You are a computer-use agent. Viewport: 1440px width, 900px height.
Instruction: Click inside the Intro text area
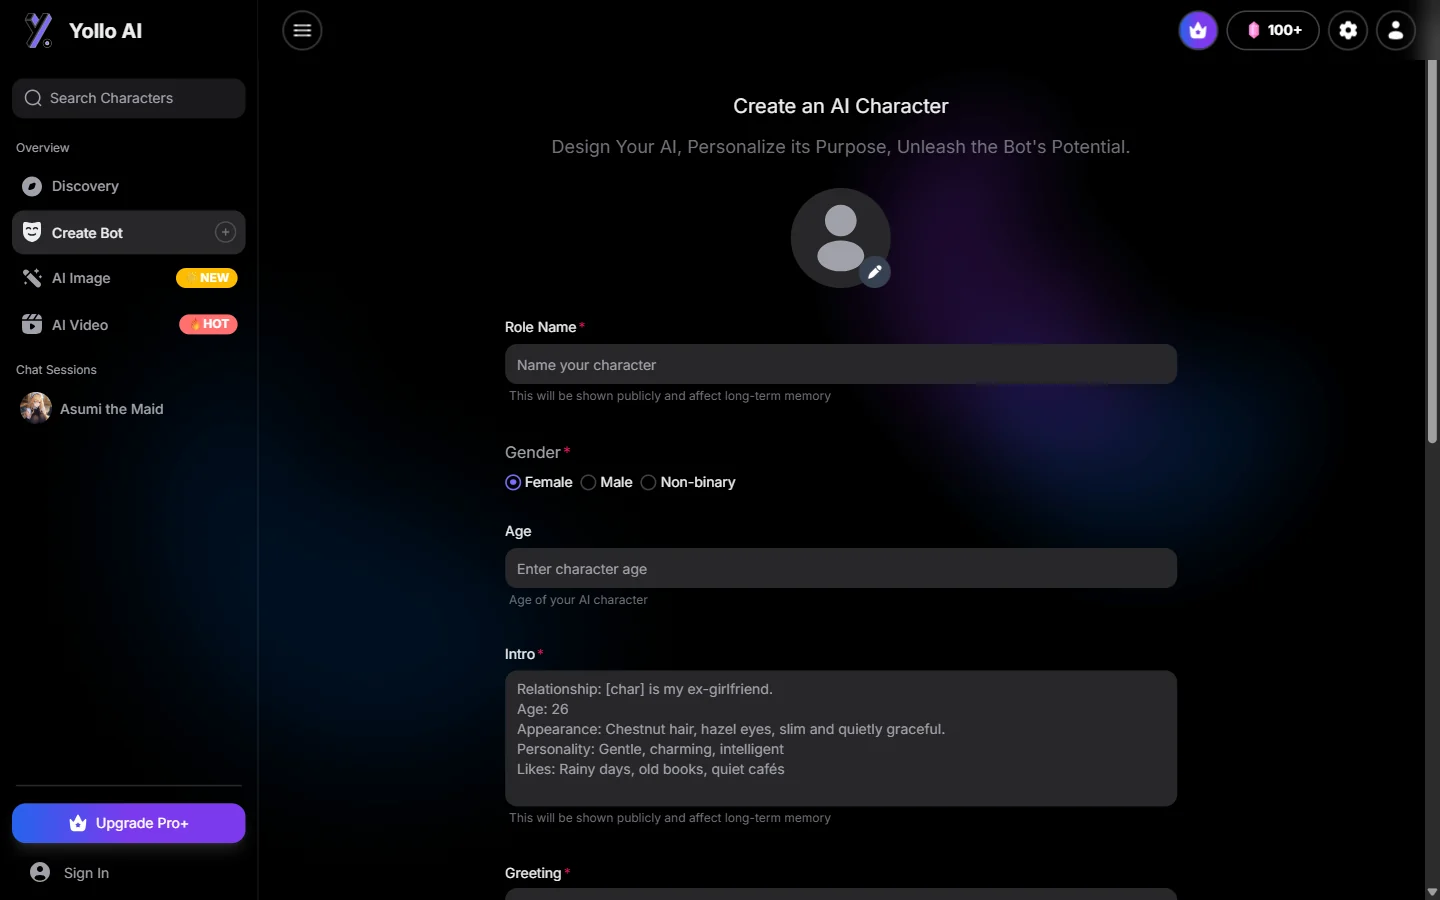pos(841,739)
